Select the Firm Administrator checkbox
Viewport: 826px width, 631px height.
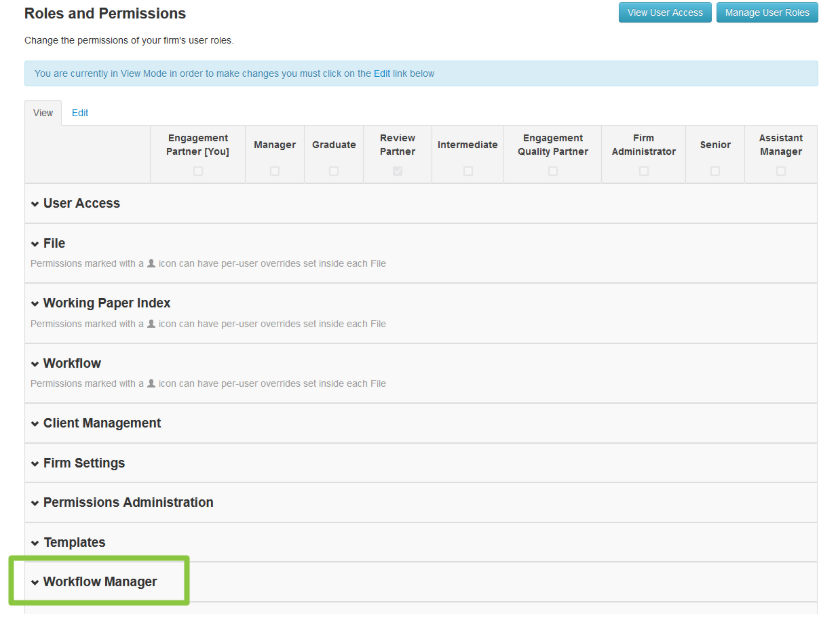[x=643, y=171]
